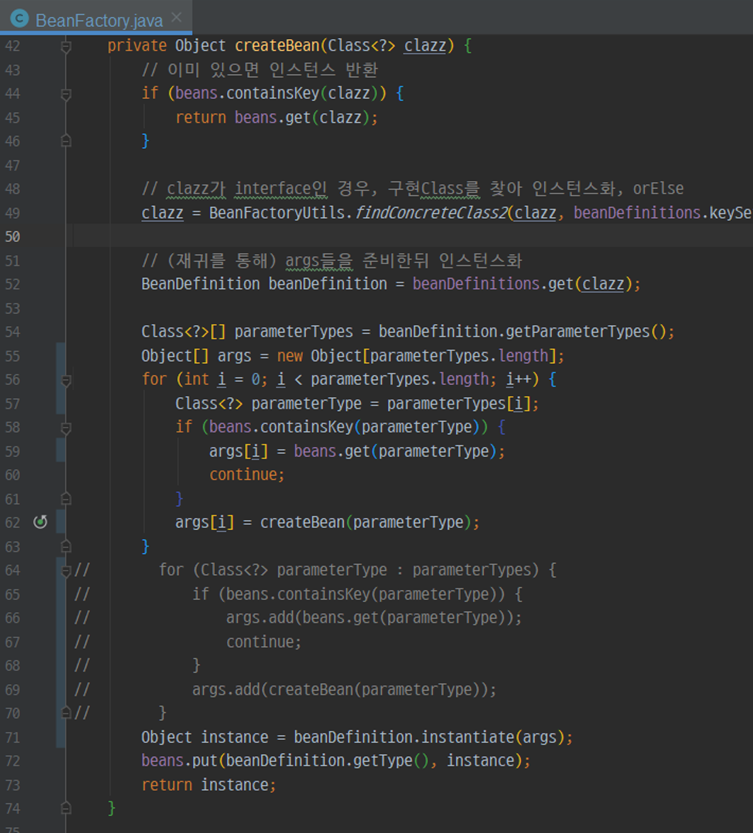753x833 pixels.
Task: Click commented 'args.add(beans.get' on line 66
Action: tap(302, 618)
